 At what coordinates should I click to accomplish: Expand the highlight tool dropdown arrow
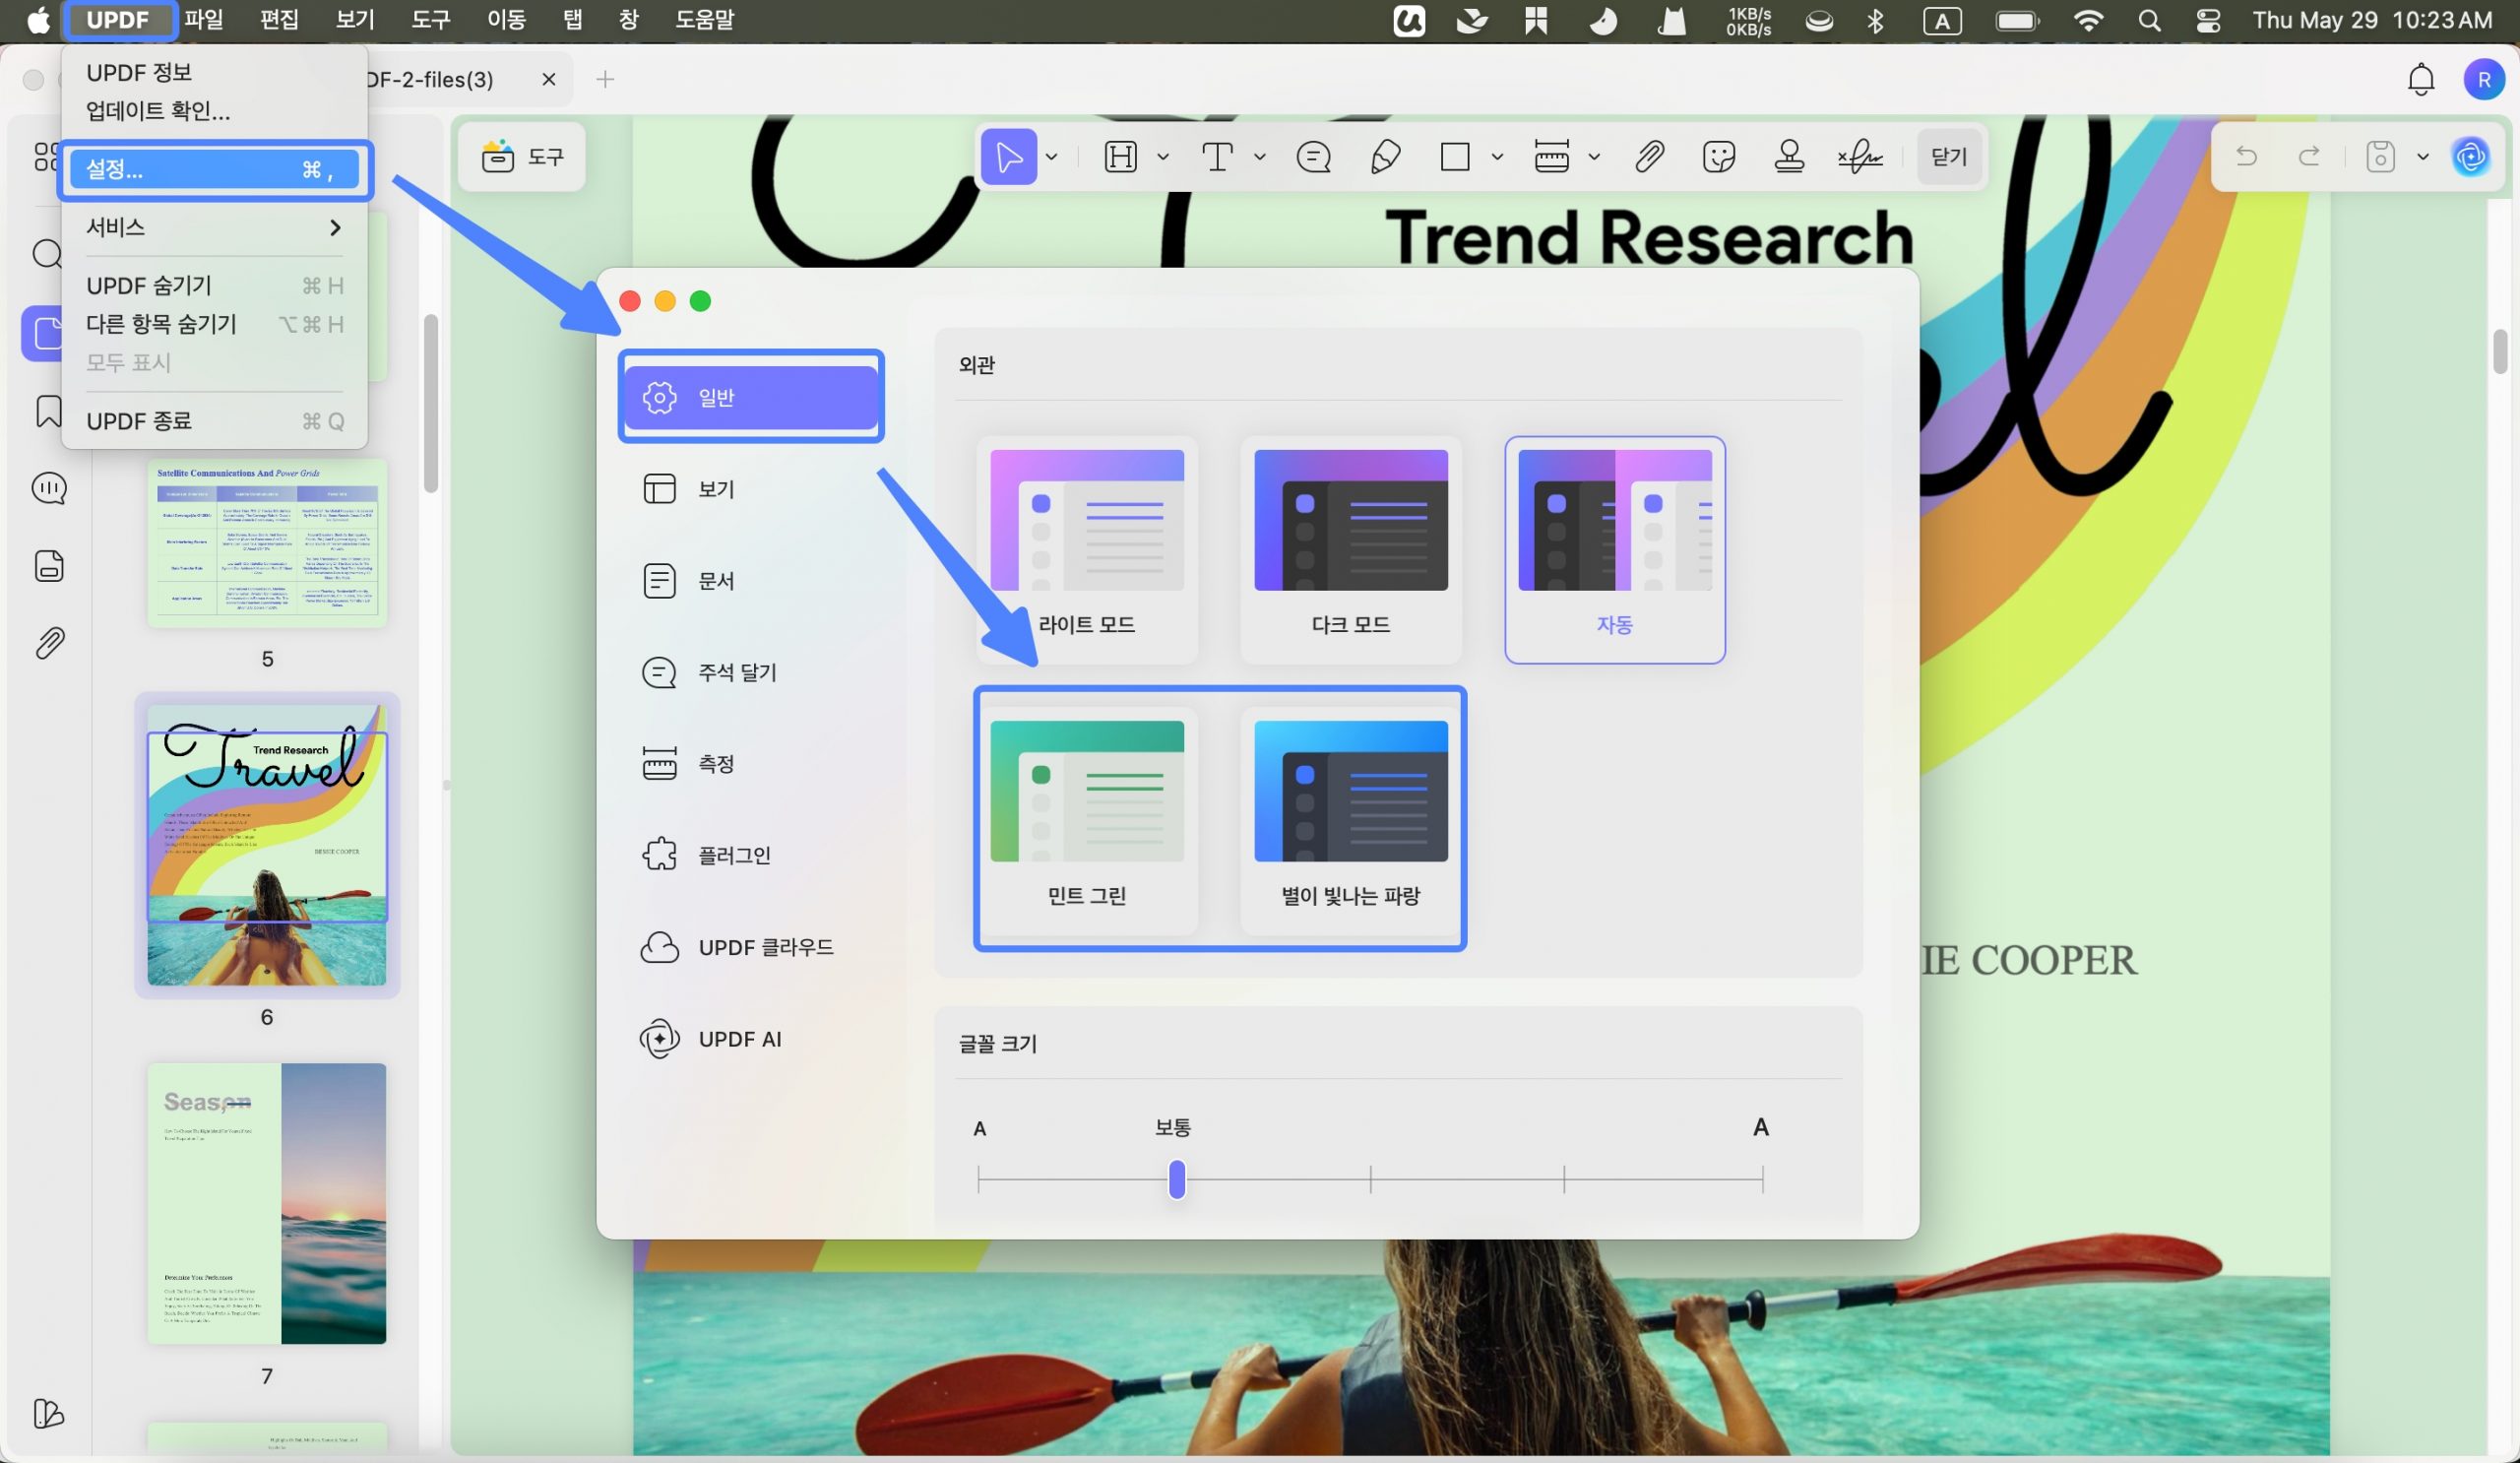[x=1163, y=157]
